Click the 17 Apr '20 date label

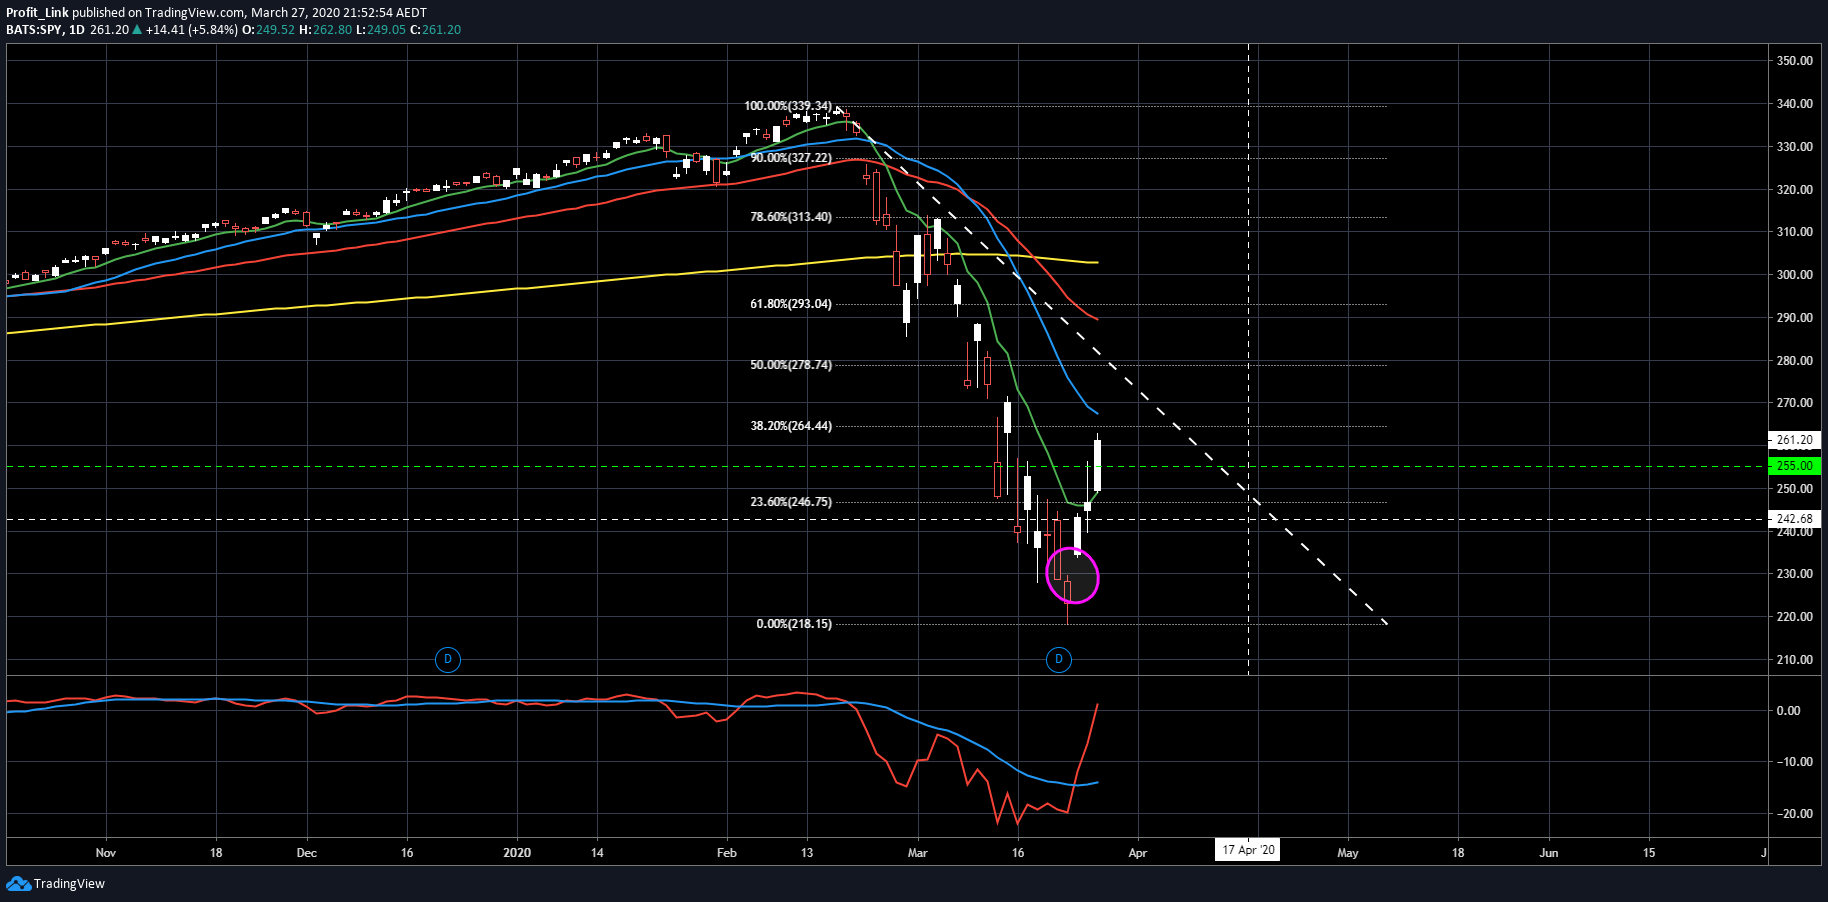tap(1248, 850)
